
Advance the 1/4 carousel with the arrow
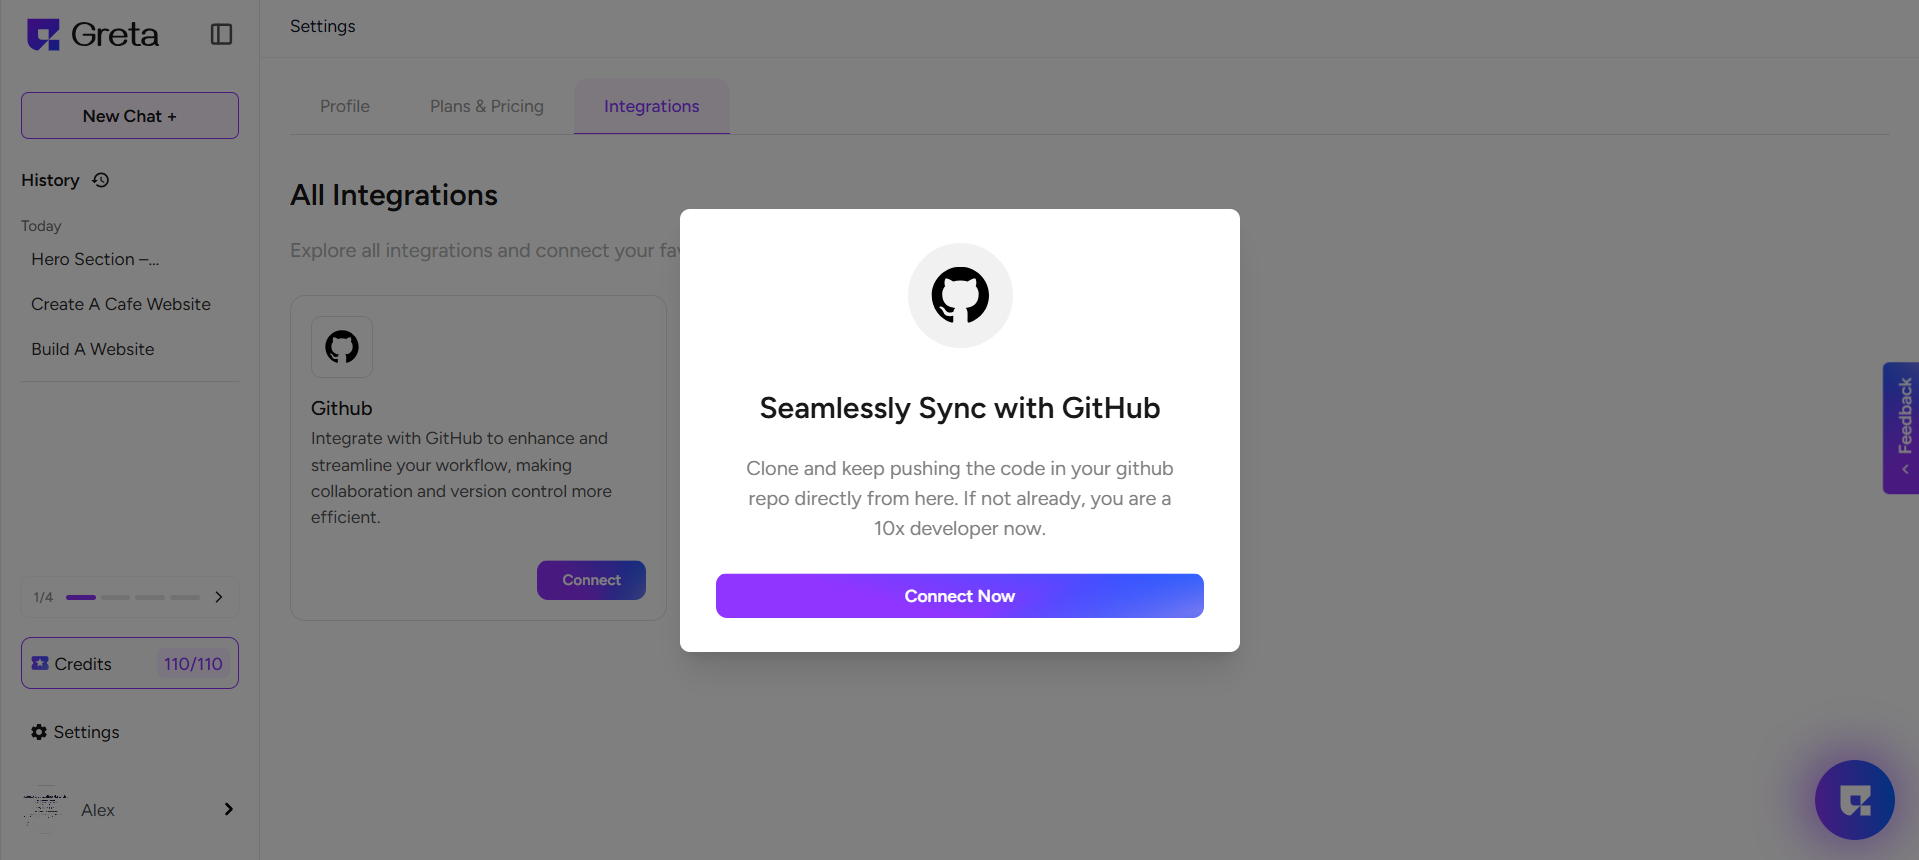[x=219, y=597]
